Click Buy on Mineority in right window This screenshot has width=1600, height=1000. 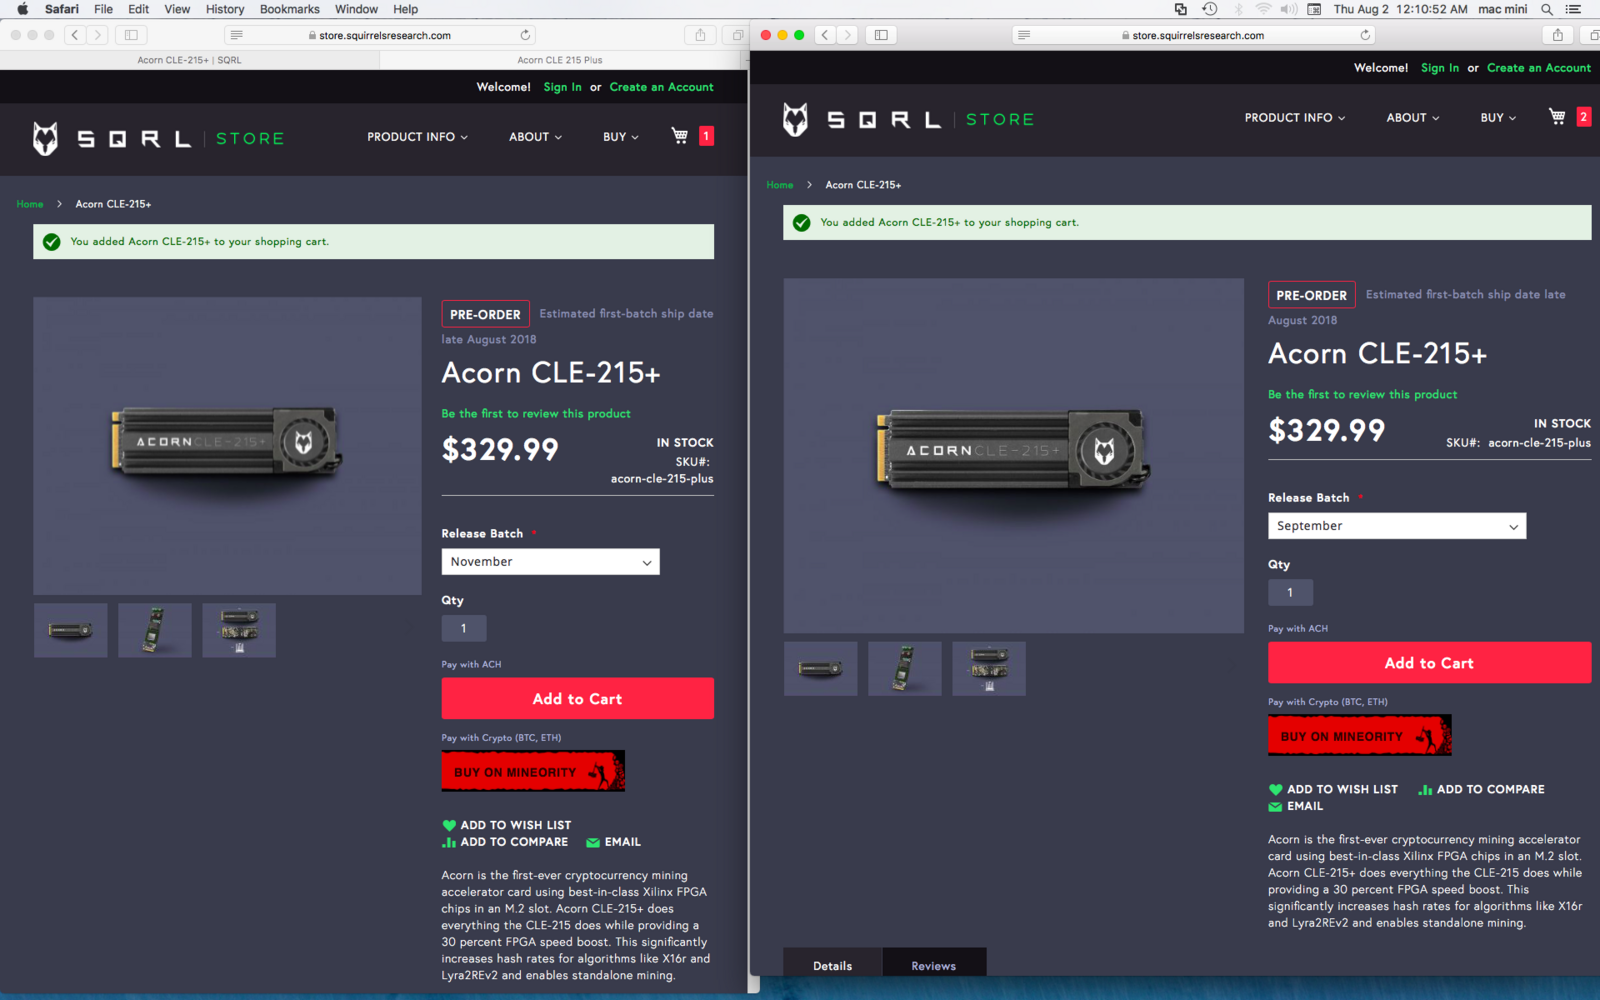coord(1360,735)
